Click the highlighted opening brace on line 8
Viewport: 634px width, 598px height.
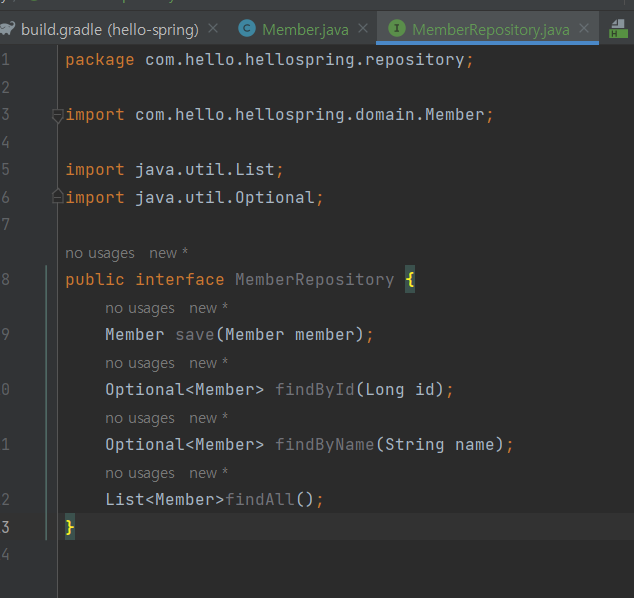(x=410, y=279)
